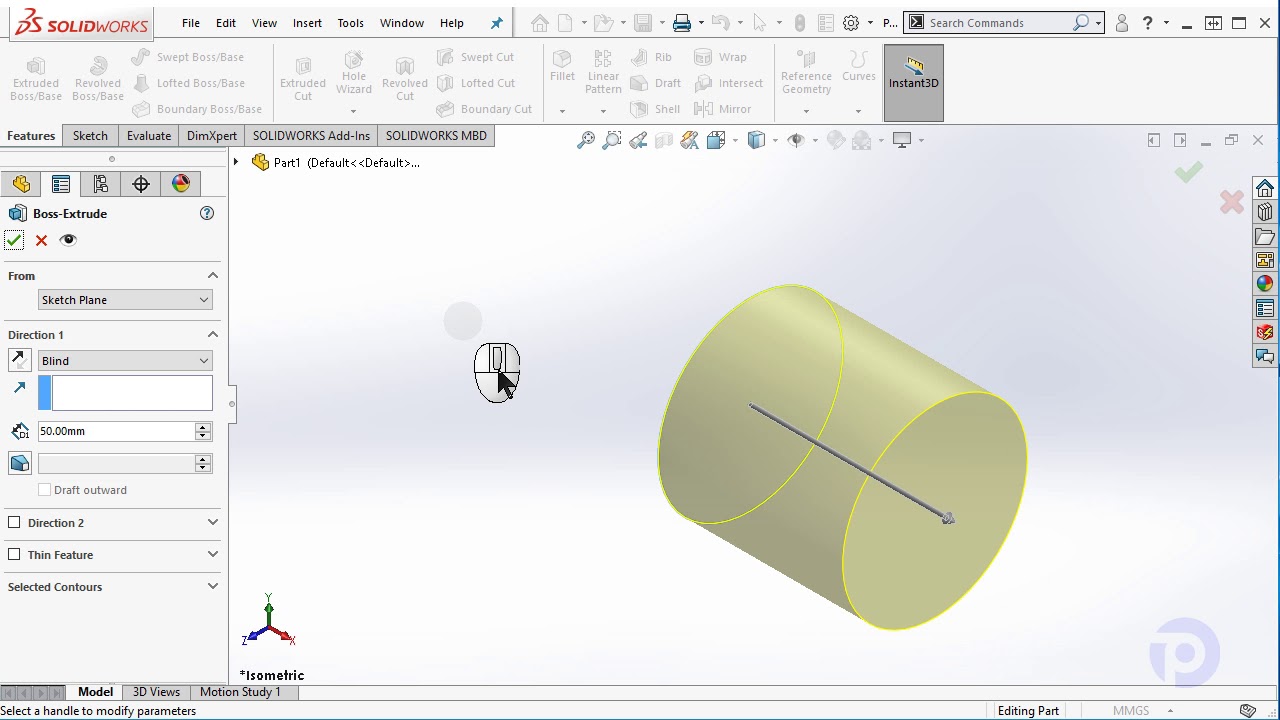Click red cancel X in graphics corner
The height and width of the screenshot is (720, 1280).
[x=1232, y=203]
